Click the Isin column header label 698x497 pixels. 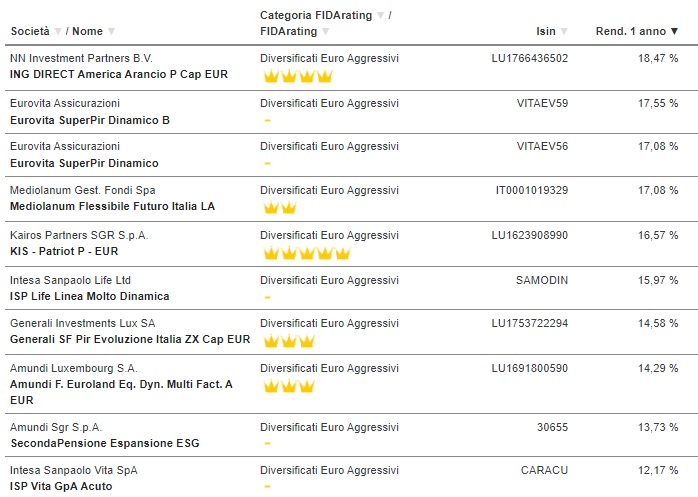pyautogui.click(x=546, y=32)
